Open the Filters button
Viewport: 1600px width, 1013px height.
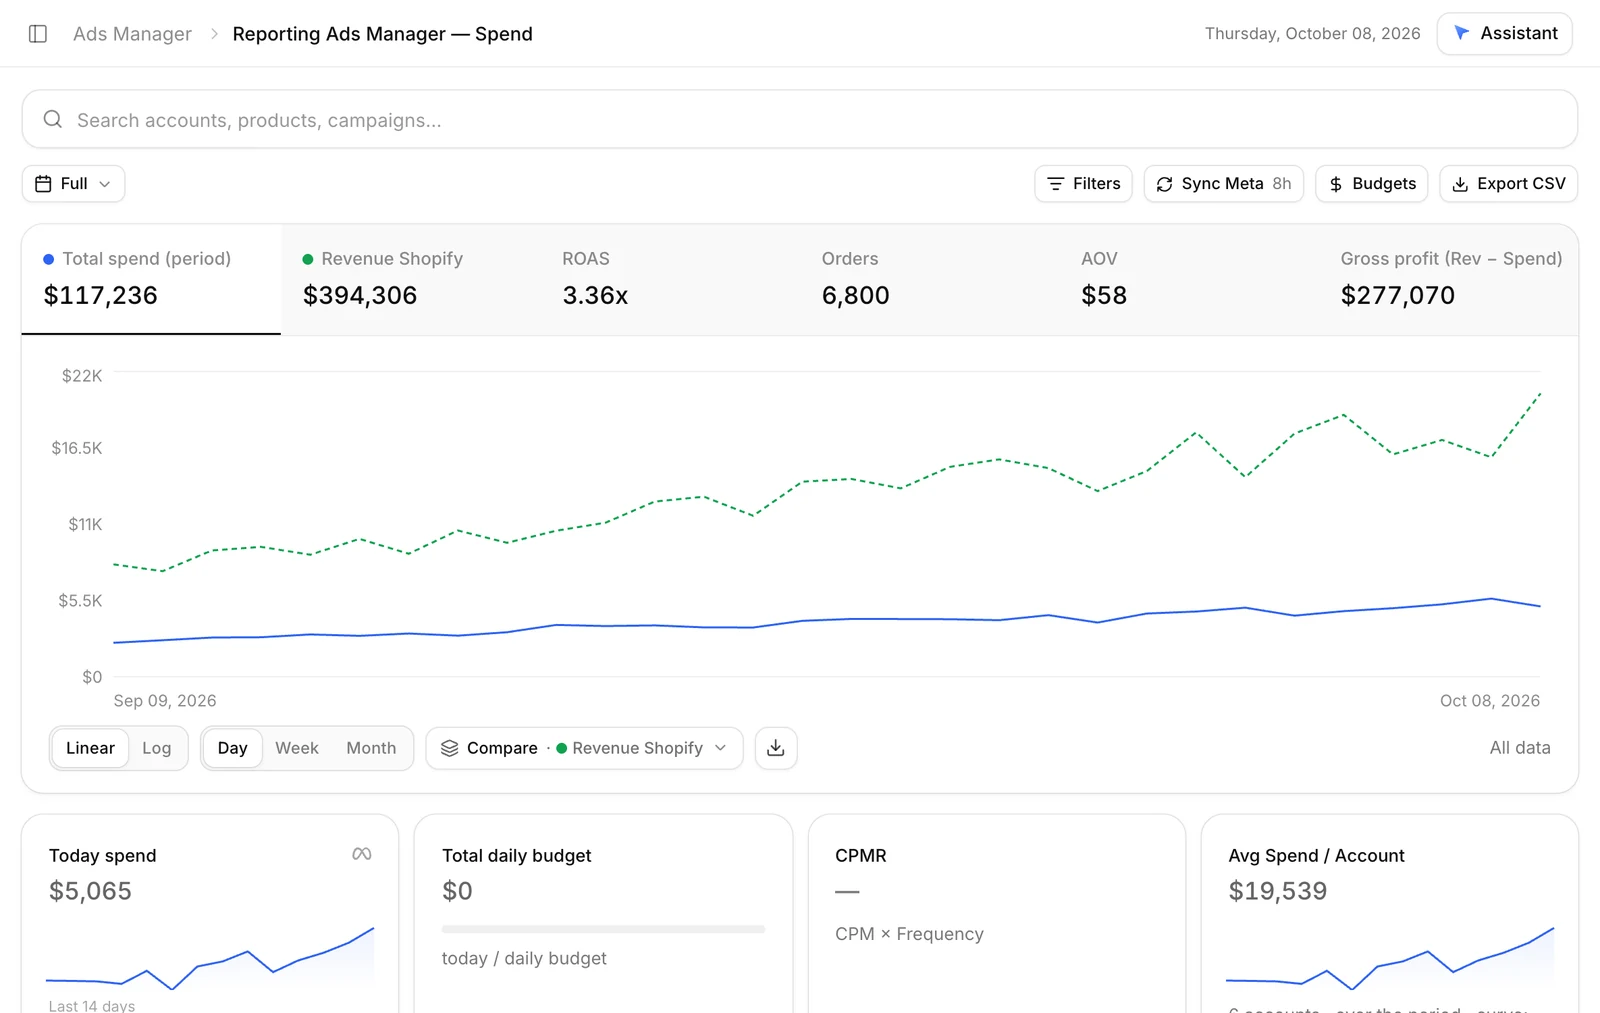coord(1083,184)
